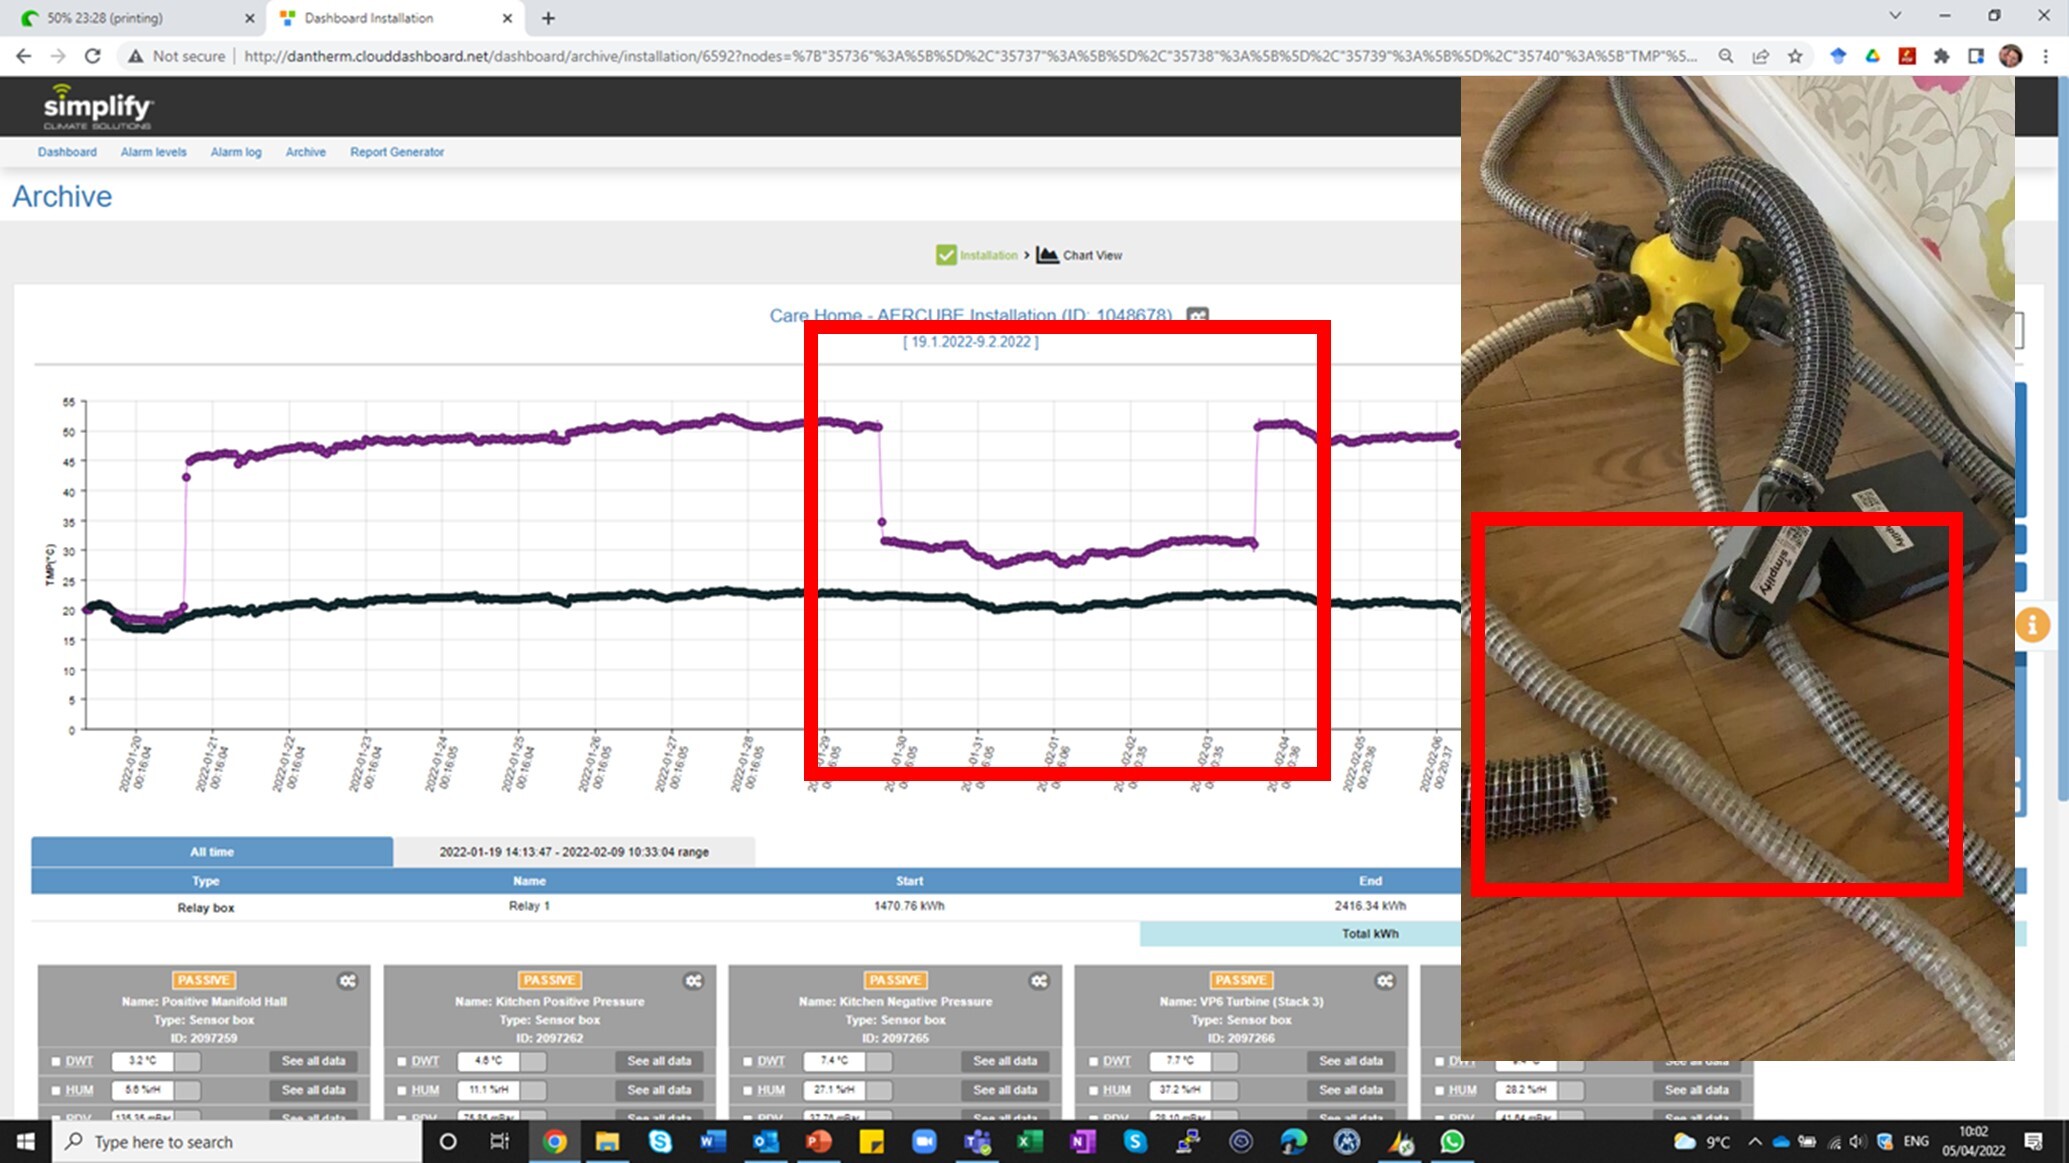Open the Alarm log menu item

(x=235, y=152)
